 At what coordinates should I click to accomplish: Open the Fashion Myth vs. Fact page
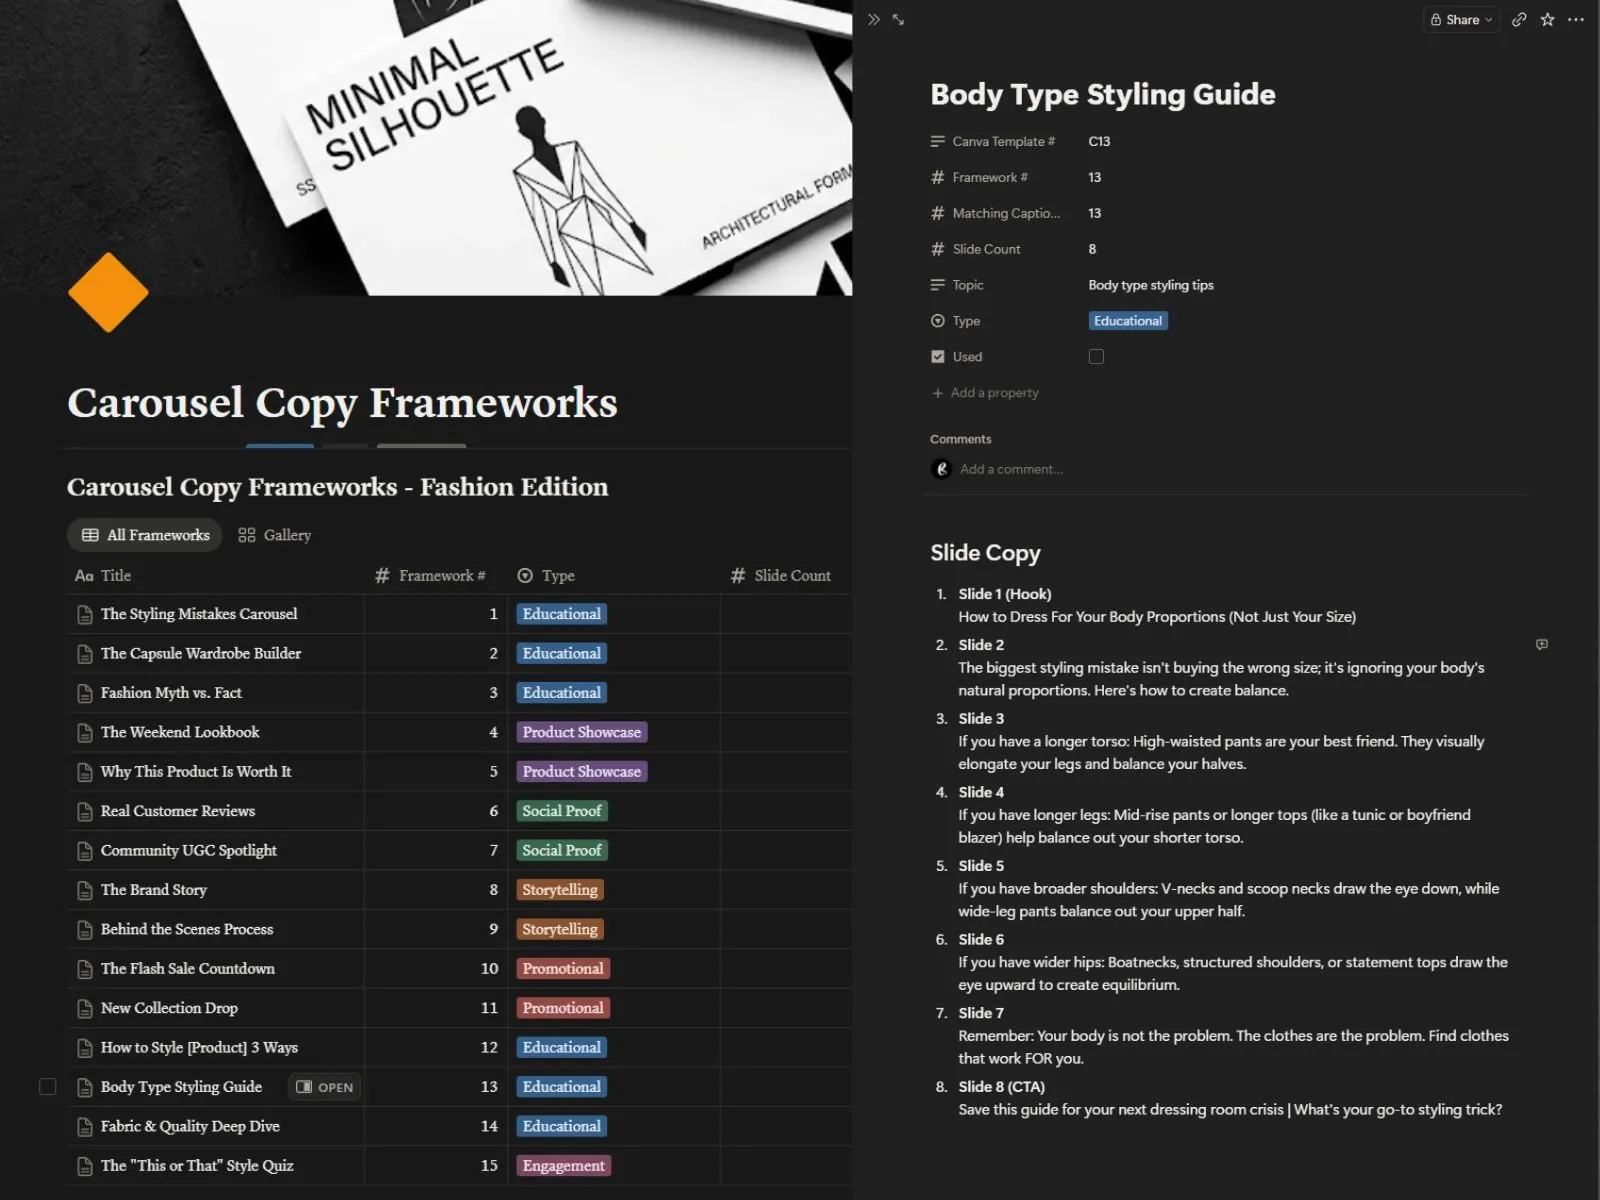(171, 692)
